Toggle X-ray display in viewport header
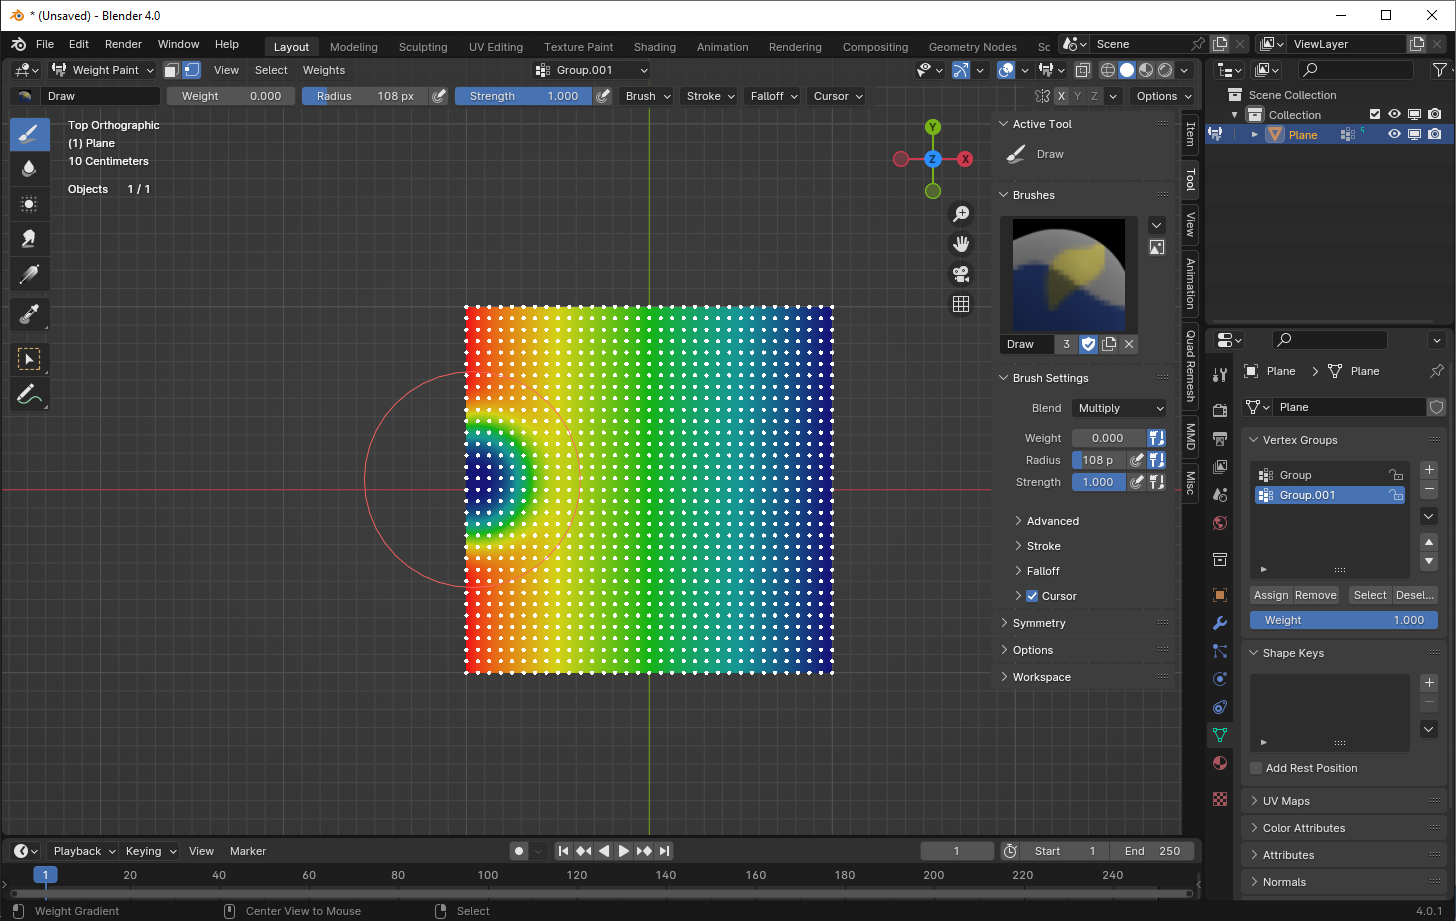The width and height of the screenshot is (1456, 921). (1082, 70)
